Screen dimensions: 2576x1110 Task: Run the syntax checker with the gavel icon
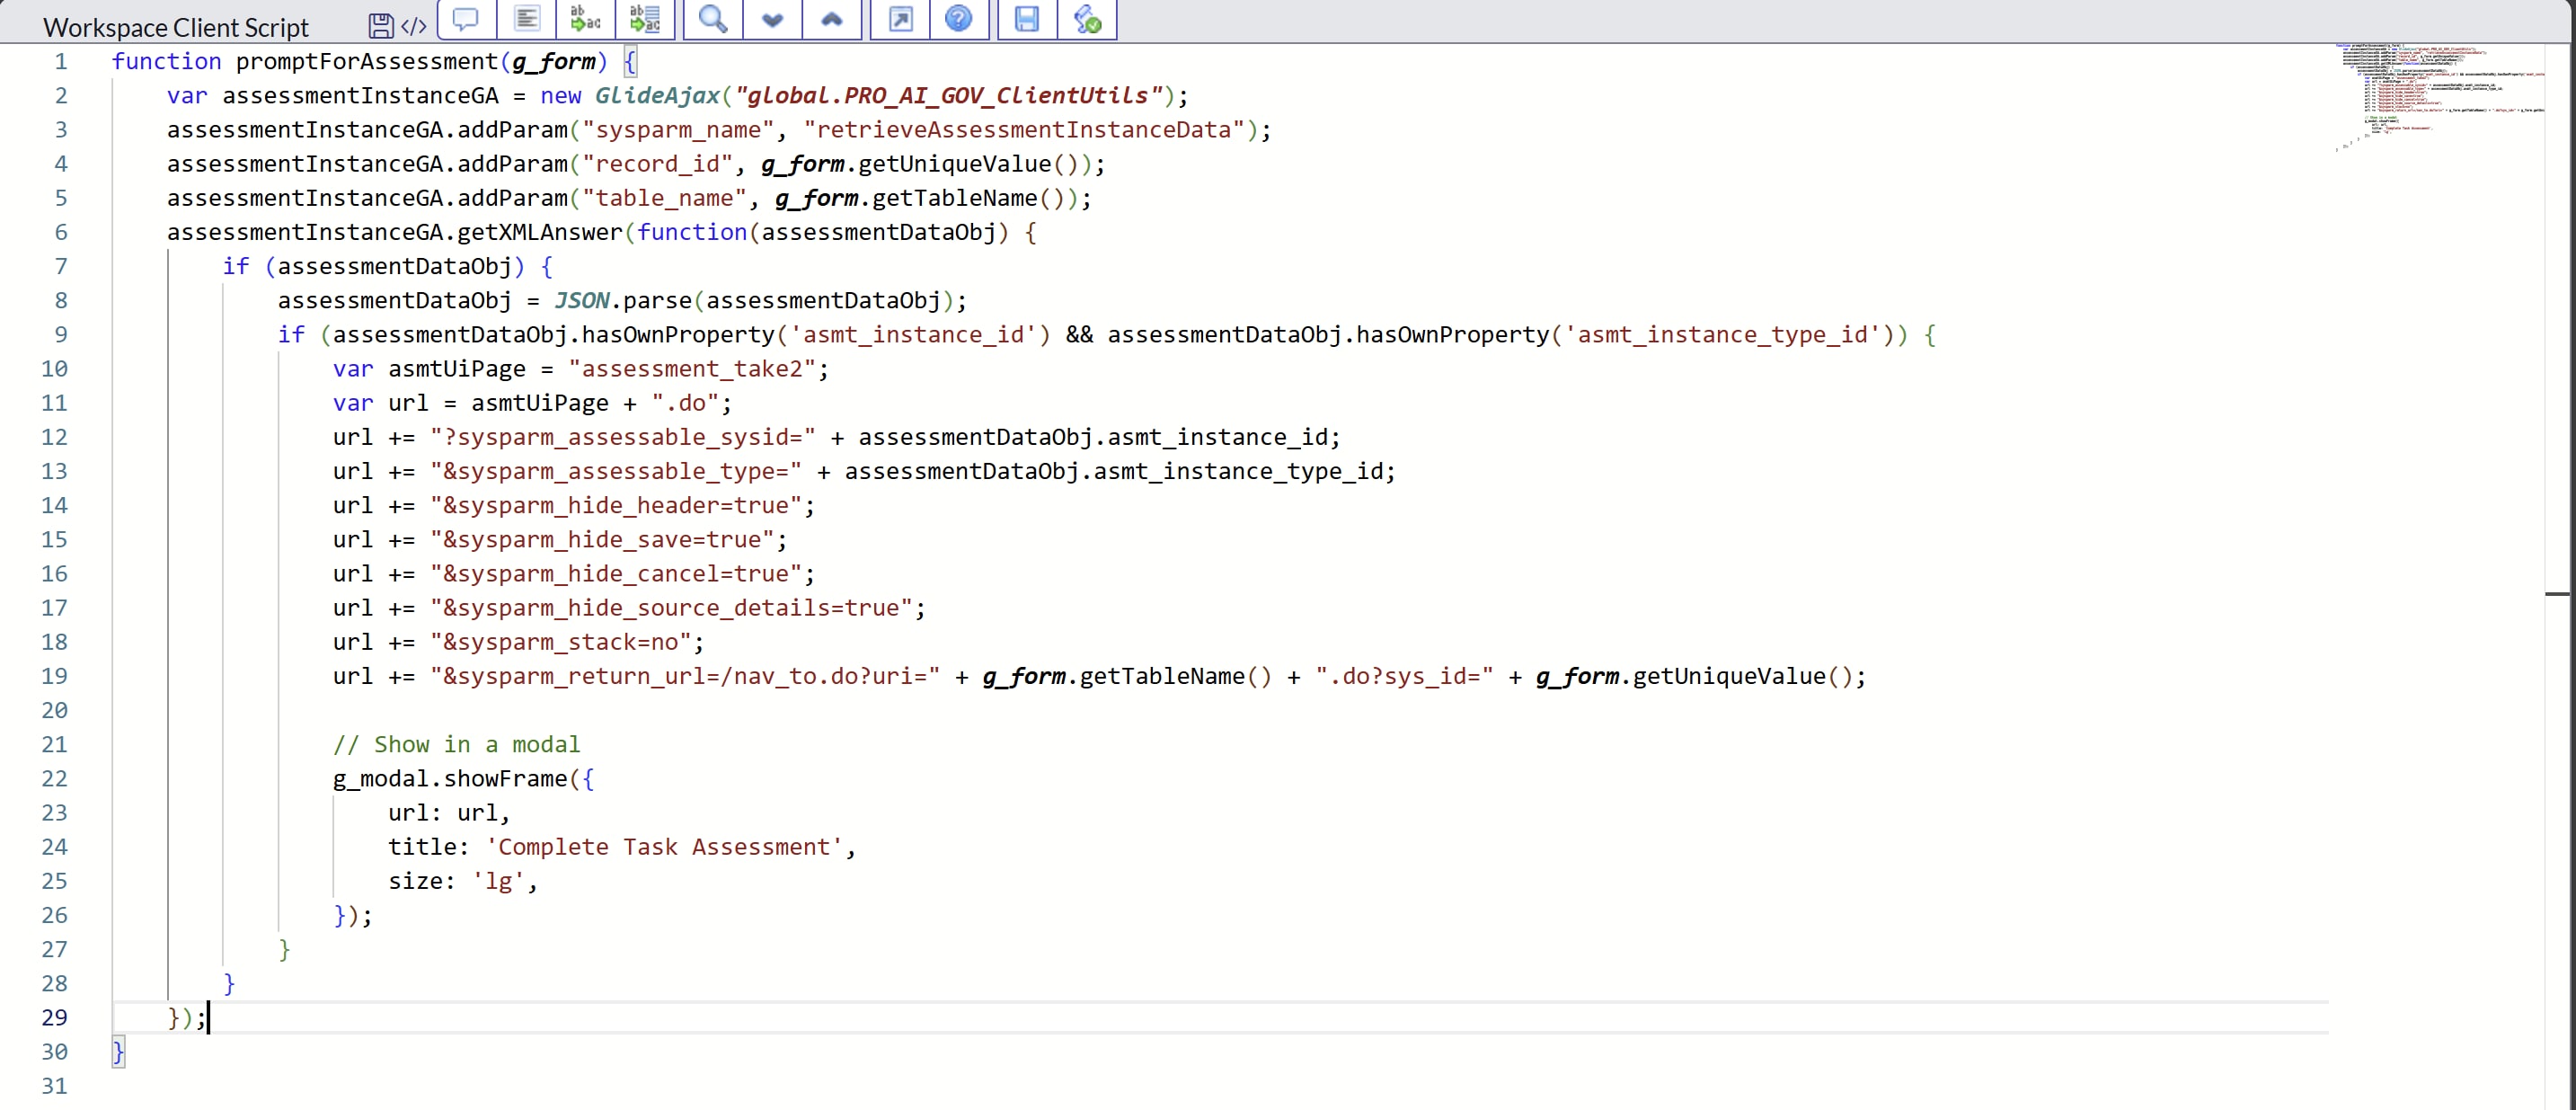click(1088, 20)
